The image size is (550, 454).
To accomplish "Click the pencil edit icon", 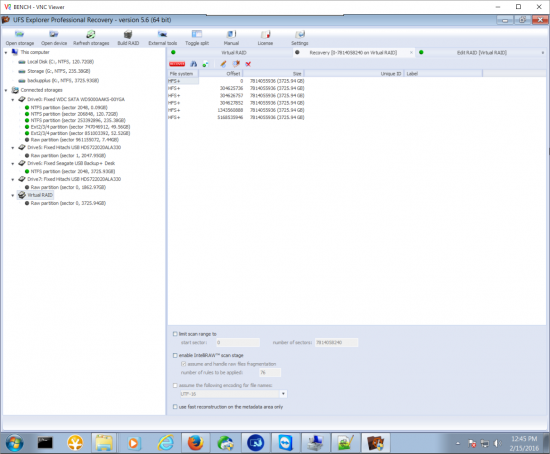I will (x=223, y=64).
